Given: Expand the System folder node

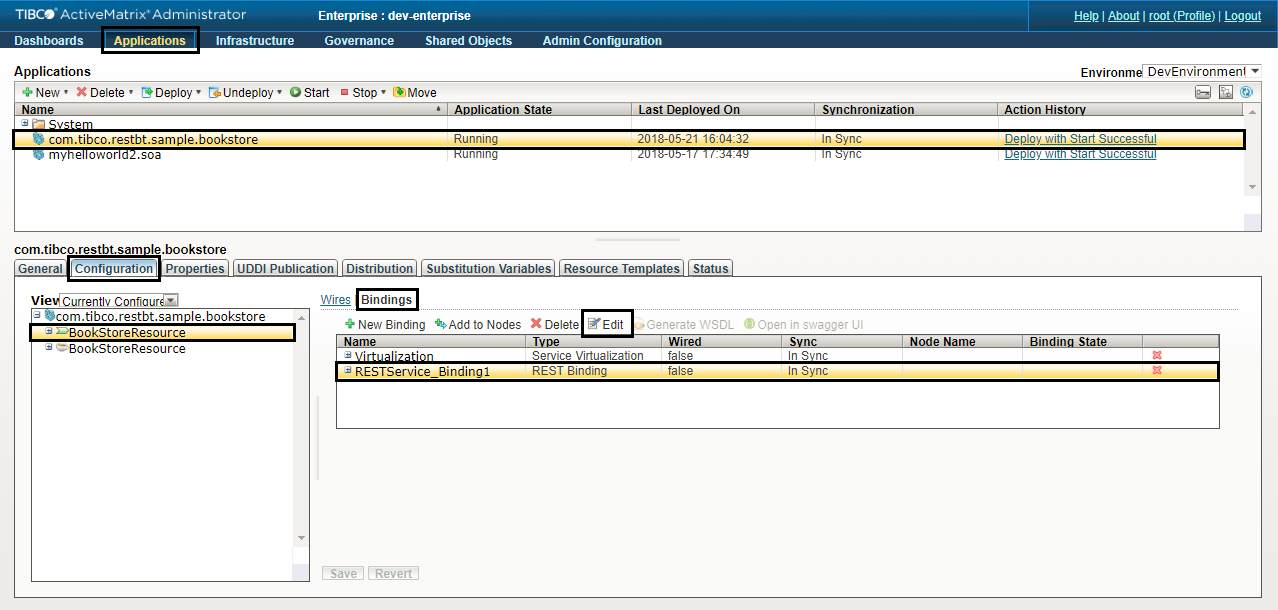Looking at the screenshot, I should tap(25, 123).
